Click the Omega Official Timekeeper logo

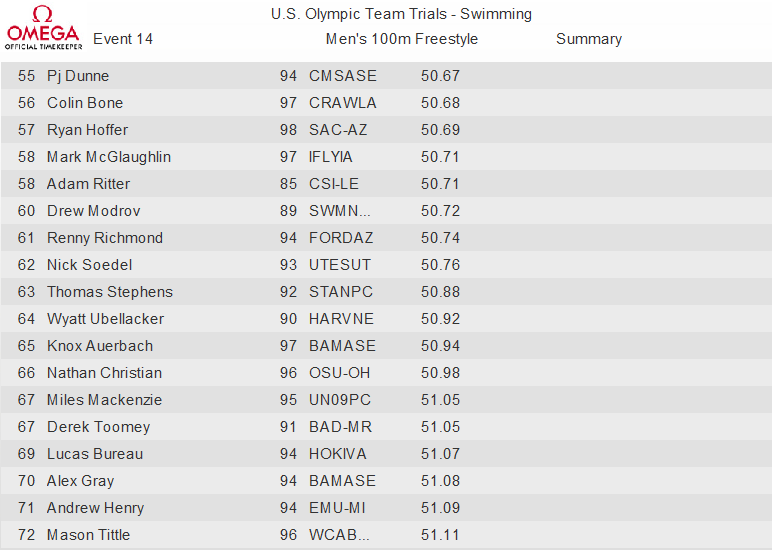click(43, 28)
